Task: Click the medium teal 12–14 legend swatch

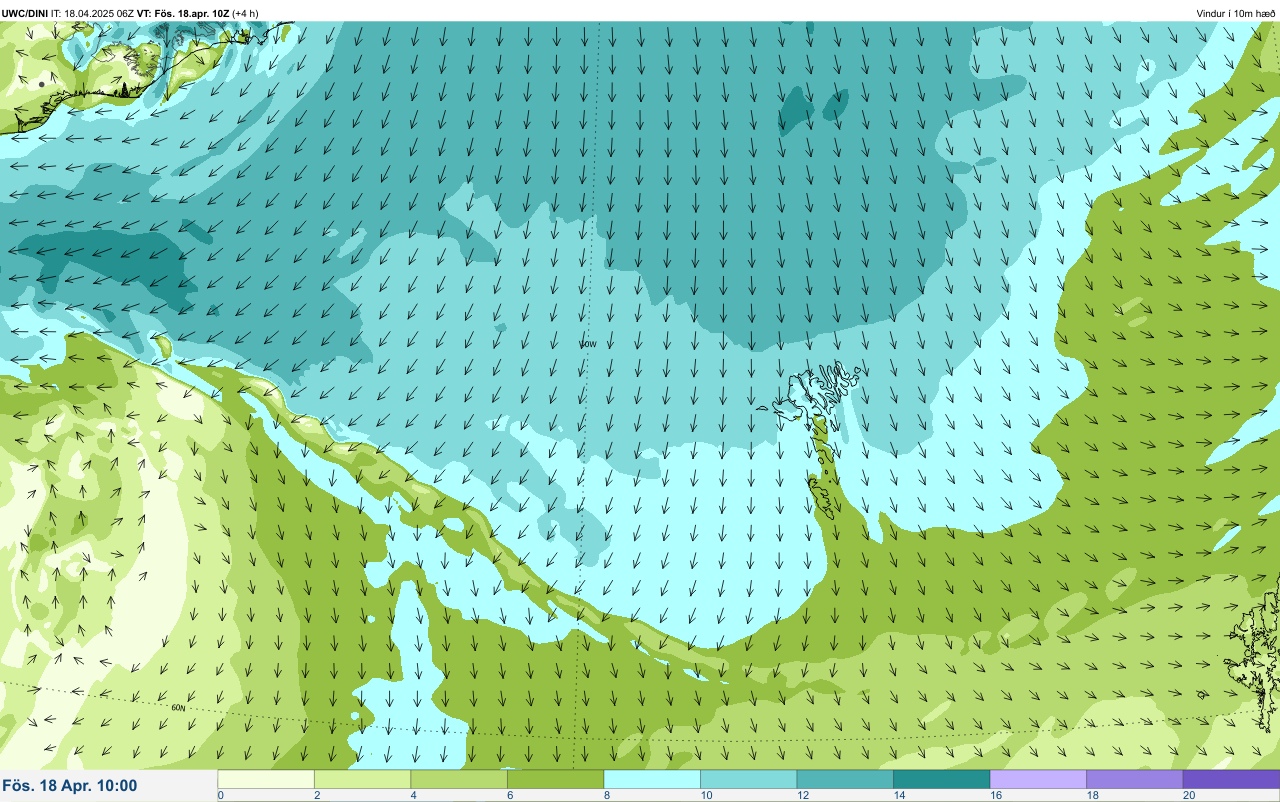Action: pyautogui.click(x=845, y=779)
